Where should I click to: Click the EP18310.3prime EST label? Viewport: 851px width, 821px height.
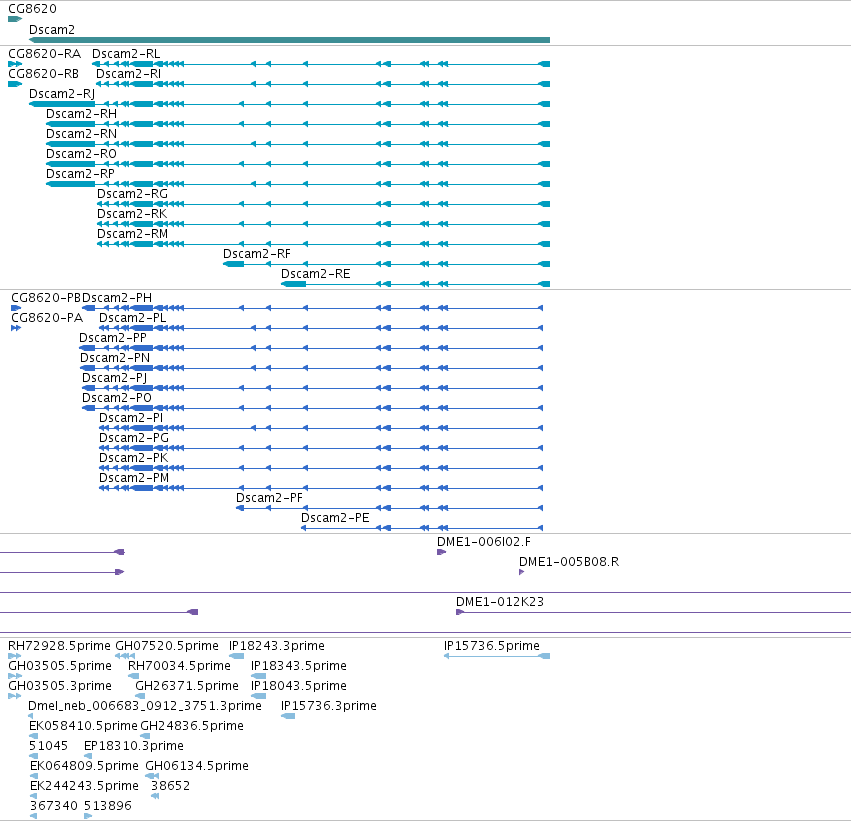click(x=134, y=746)
